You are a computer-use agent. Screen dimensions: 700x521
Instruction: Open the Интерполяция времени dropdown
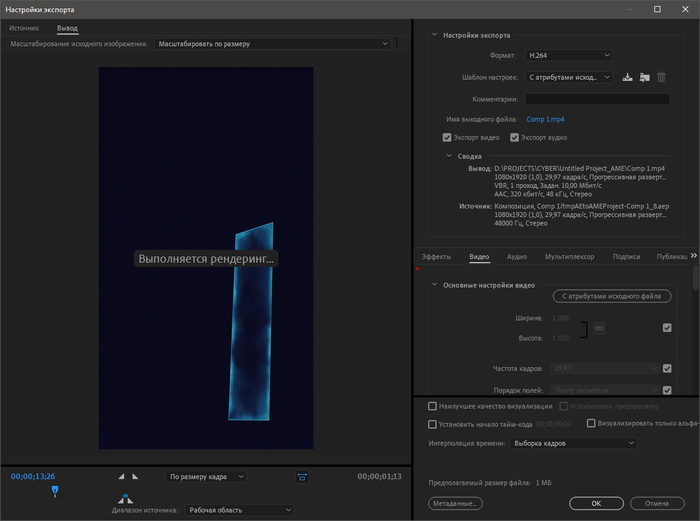572,442
